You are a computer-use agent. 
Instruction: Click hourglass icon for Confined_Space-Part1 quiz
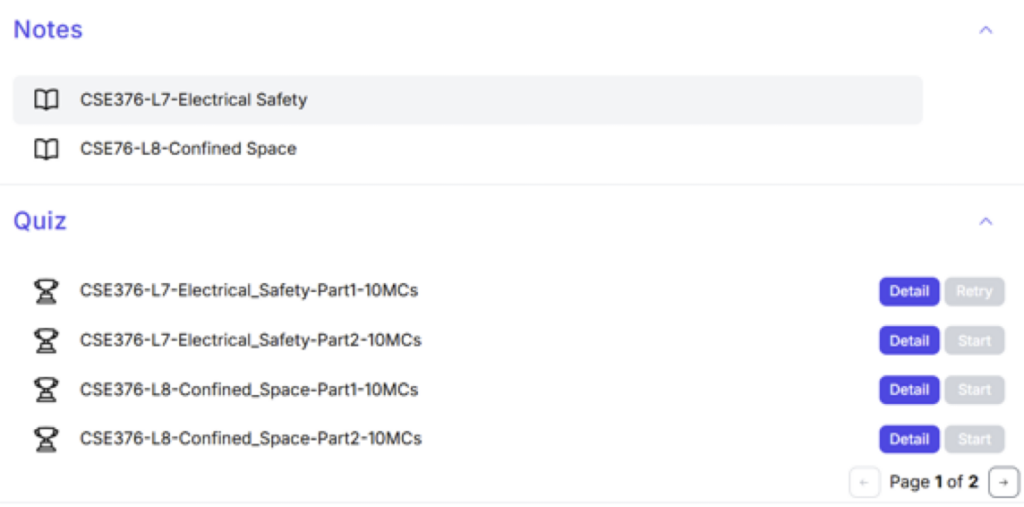coord(46,390)
